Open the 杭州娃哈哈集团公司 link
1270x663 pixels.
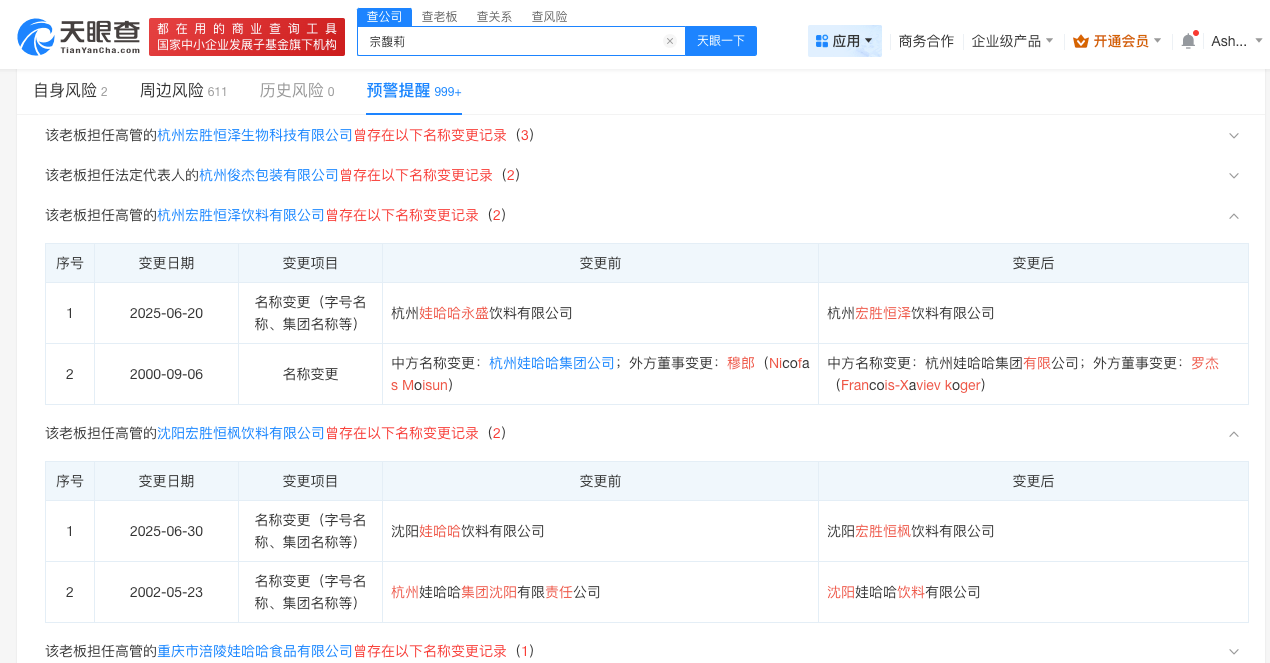(x=552, y=364)
